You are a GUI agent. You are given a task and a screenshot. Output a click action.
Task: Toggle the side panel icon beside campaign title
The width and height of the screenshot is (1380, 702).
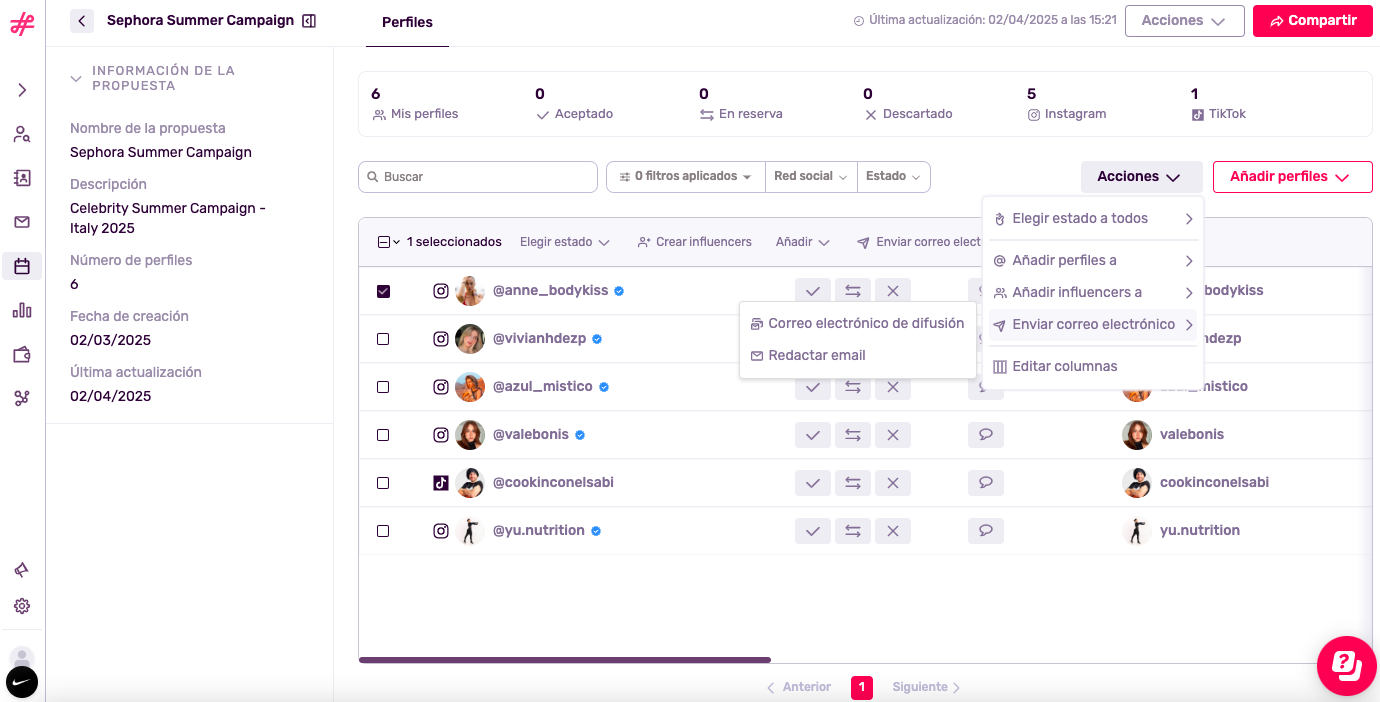(x=309, y=20)
